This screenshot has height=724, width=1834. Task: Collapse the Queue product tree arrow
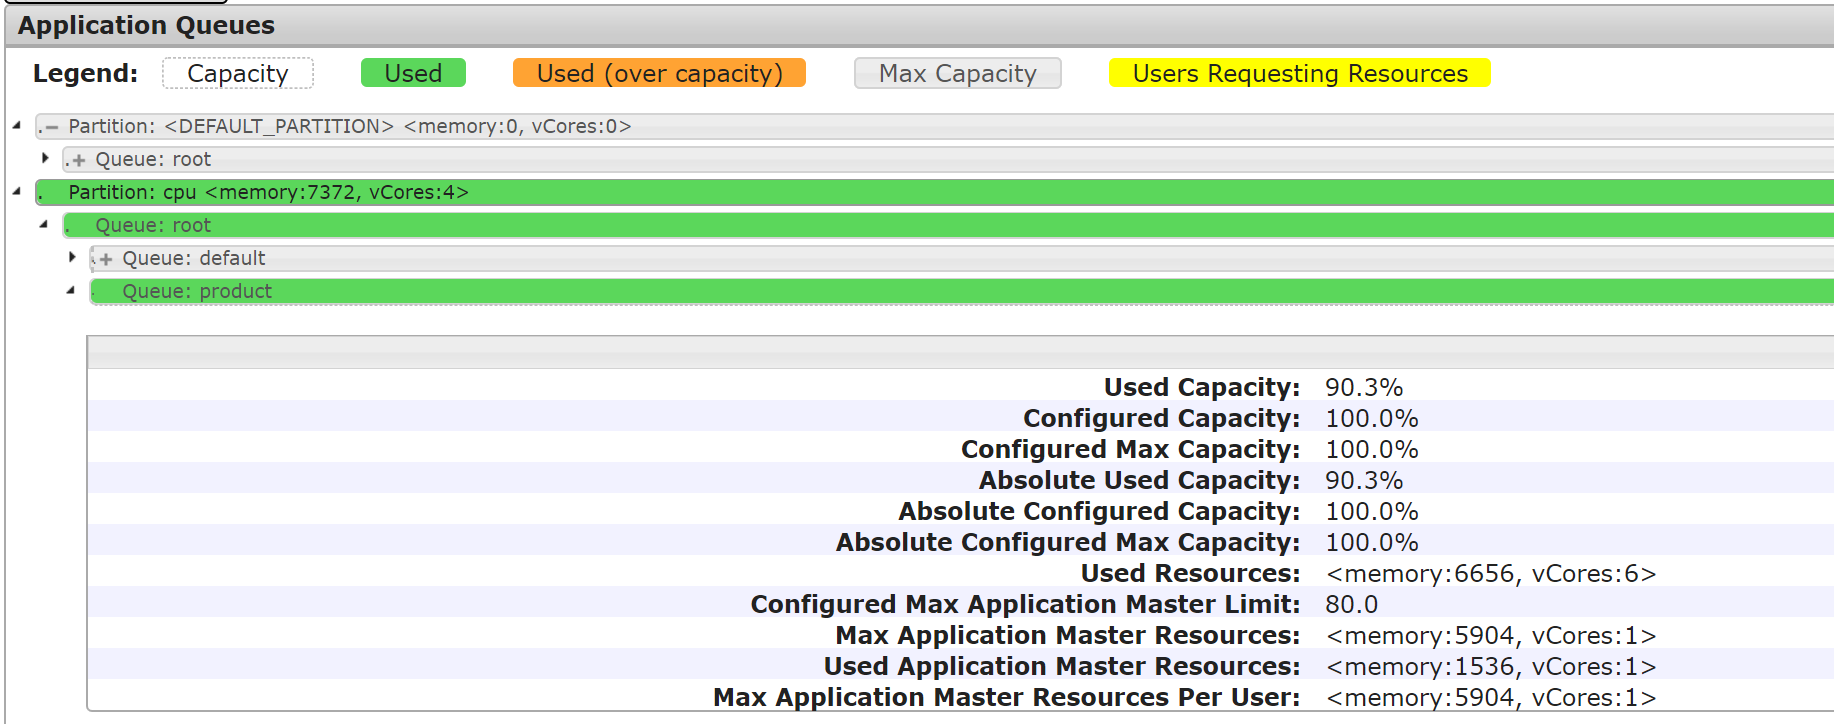coord(71,290)
